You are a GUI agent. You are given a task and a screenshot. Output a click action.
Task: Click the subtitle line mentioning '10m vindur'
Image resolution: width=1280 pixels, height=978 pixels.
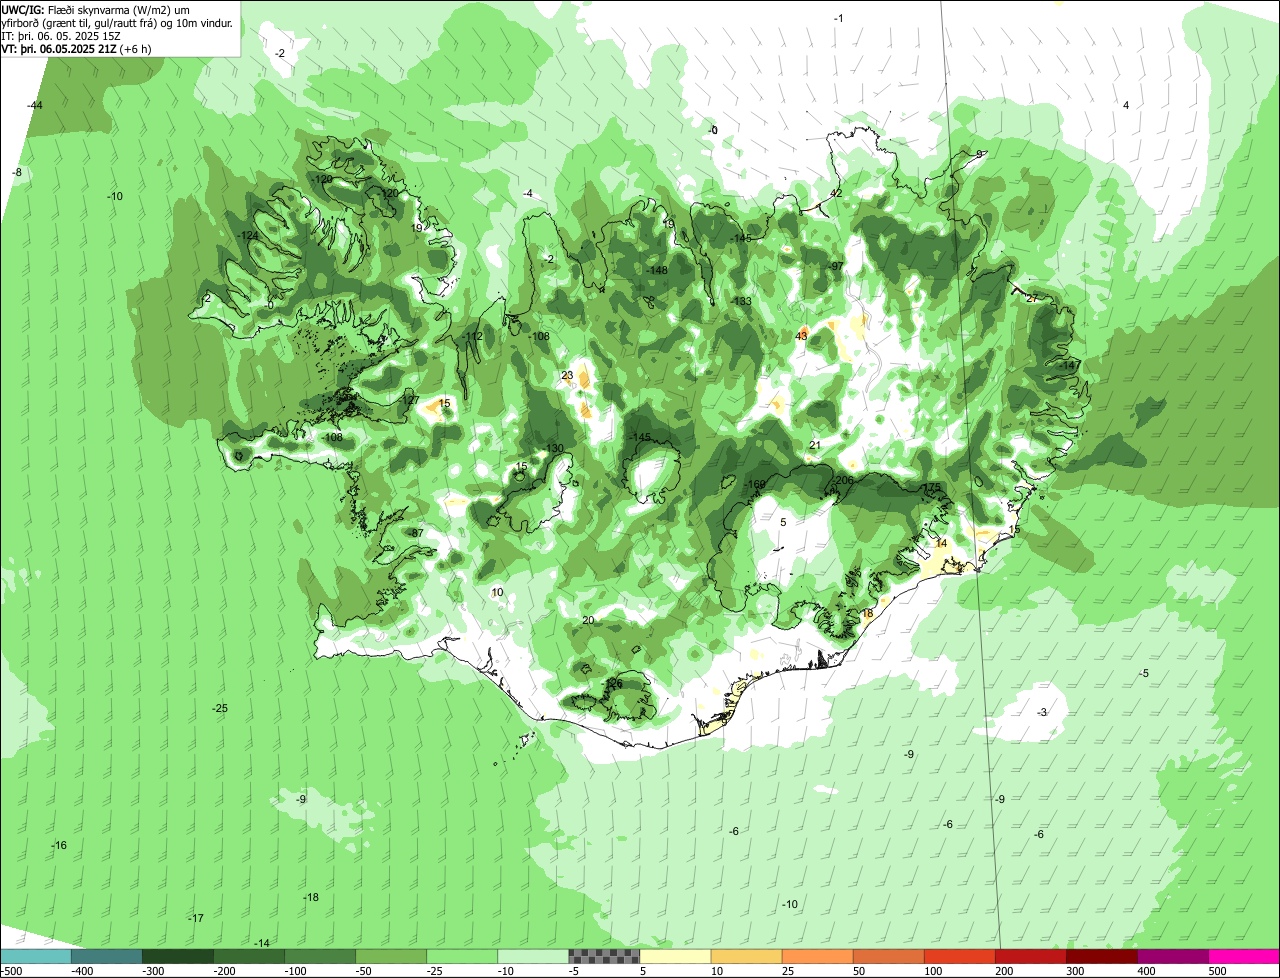(x=117, y=22)
